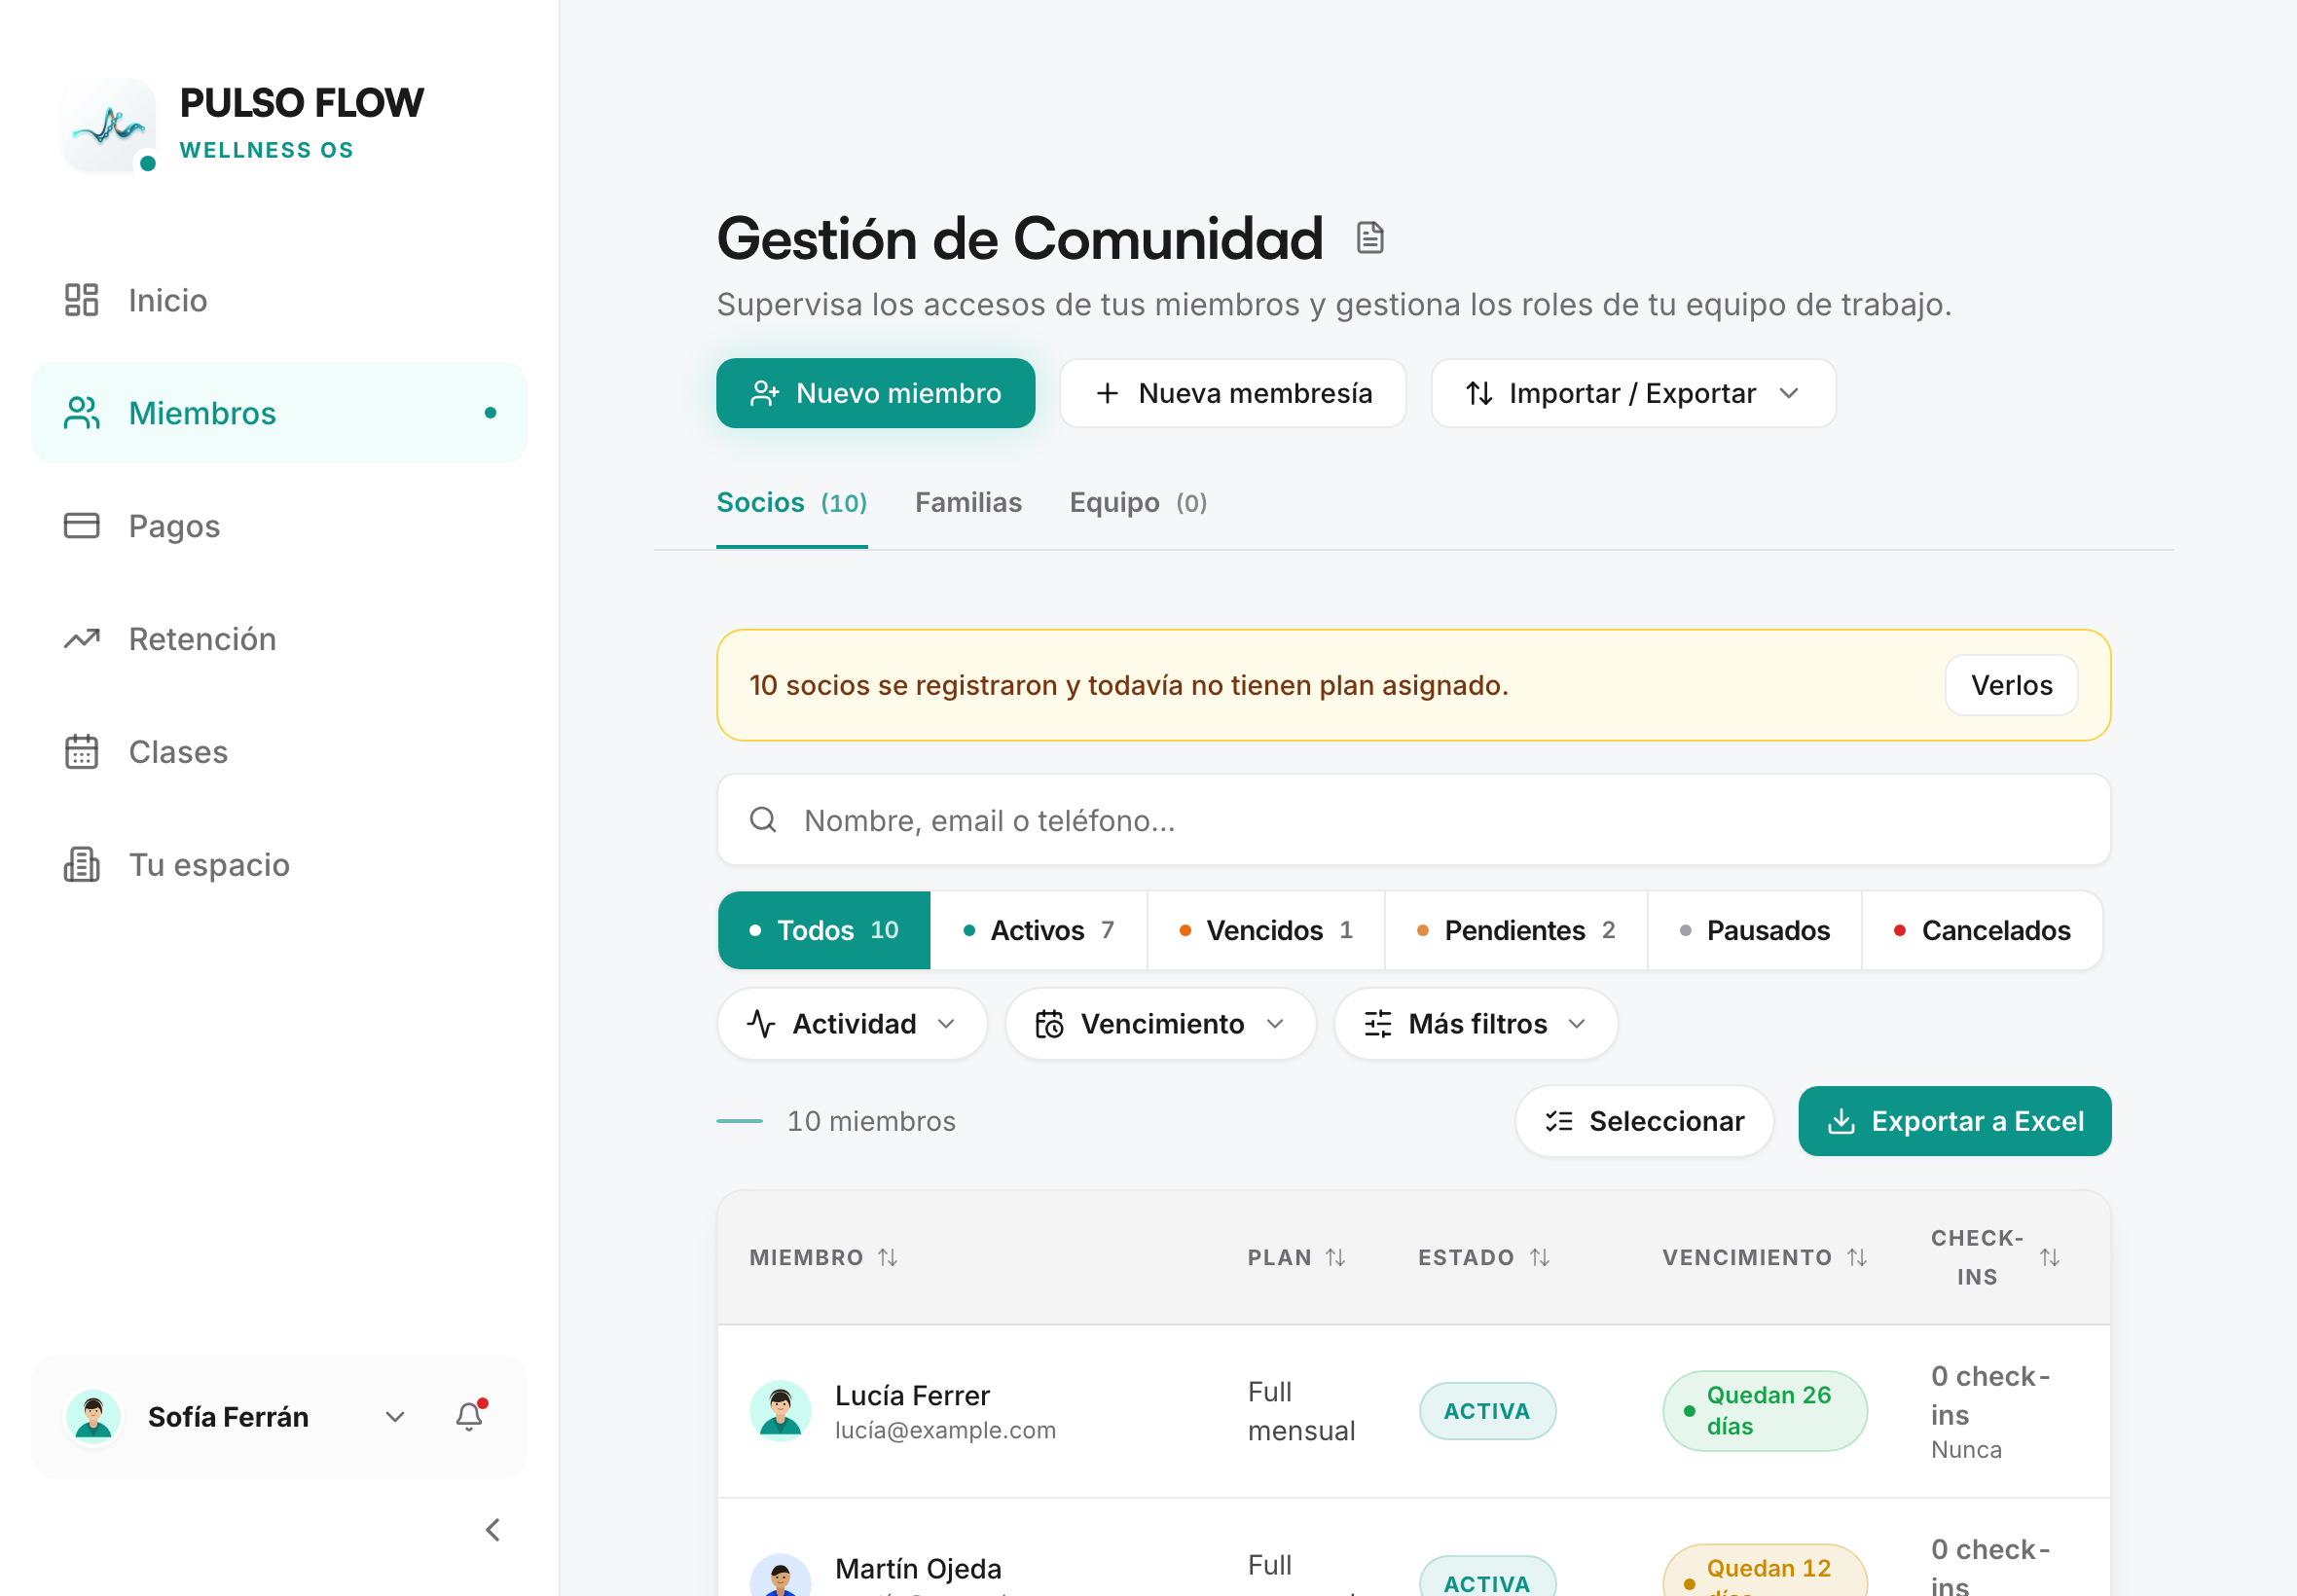Click the search magnifier icon
Screen dimensions: 2297x1596
(763, 820)
